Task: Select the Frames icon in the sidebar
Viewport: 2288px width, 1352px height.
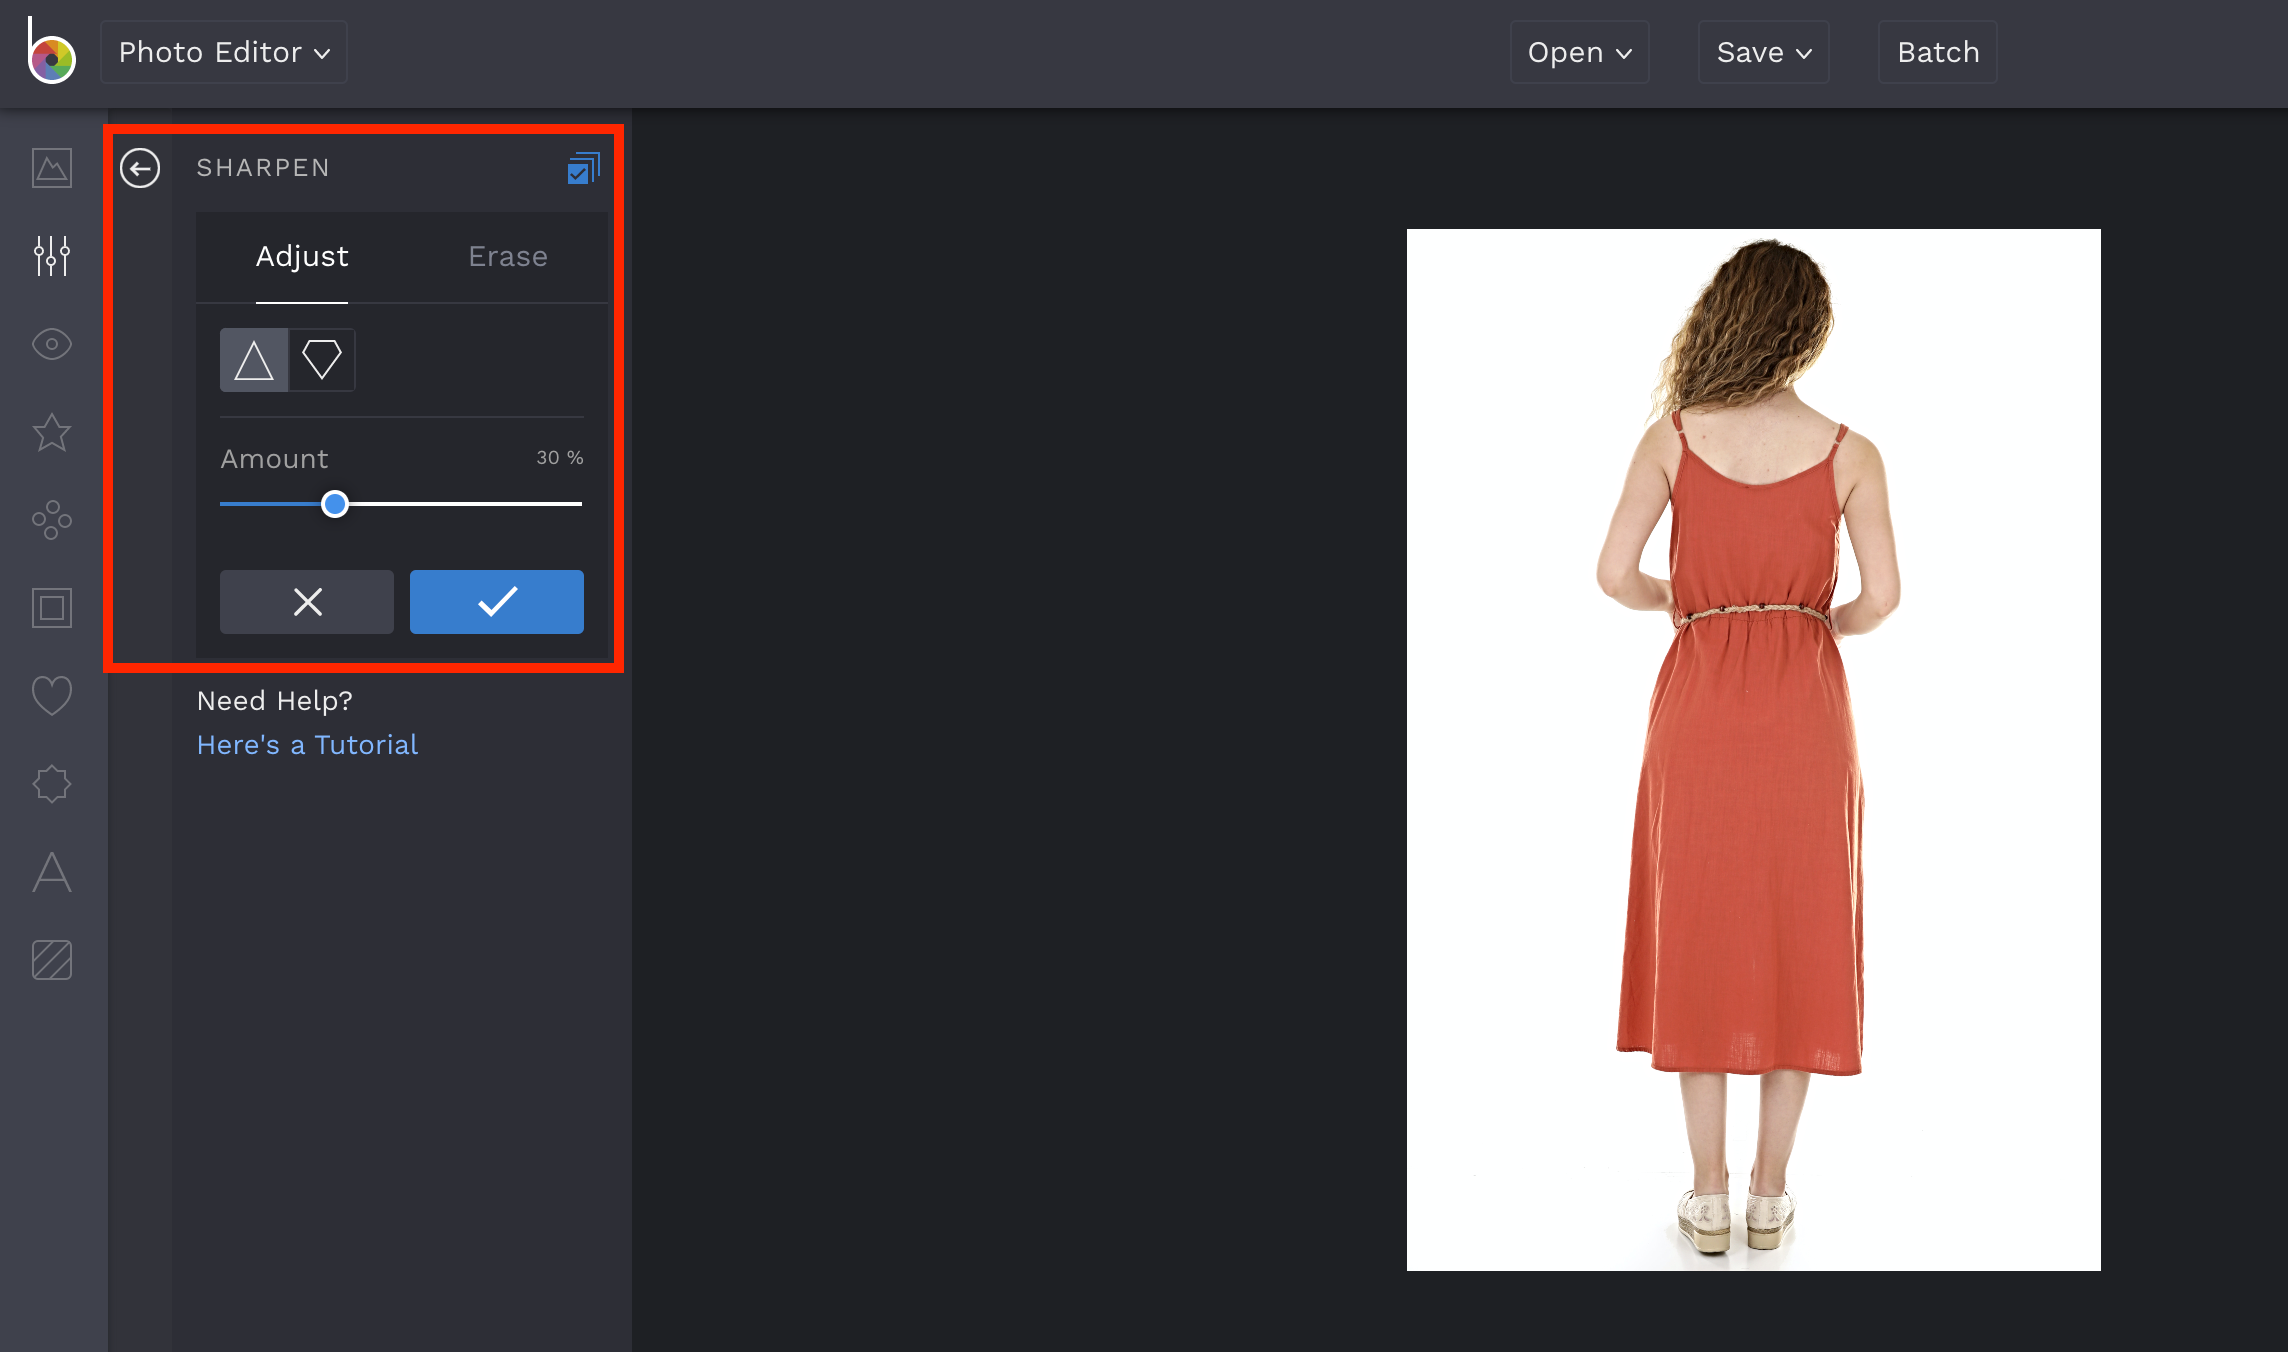Action: tap(51, 608)
